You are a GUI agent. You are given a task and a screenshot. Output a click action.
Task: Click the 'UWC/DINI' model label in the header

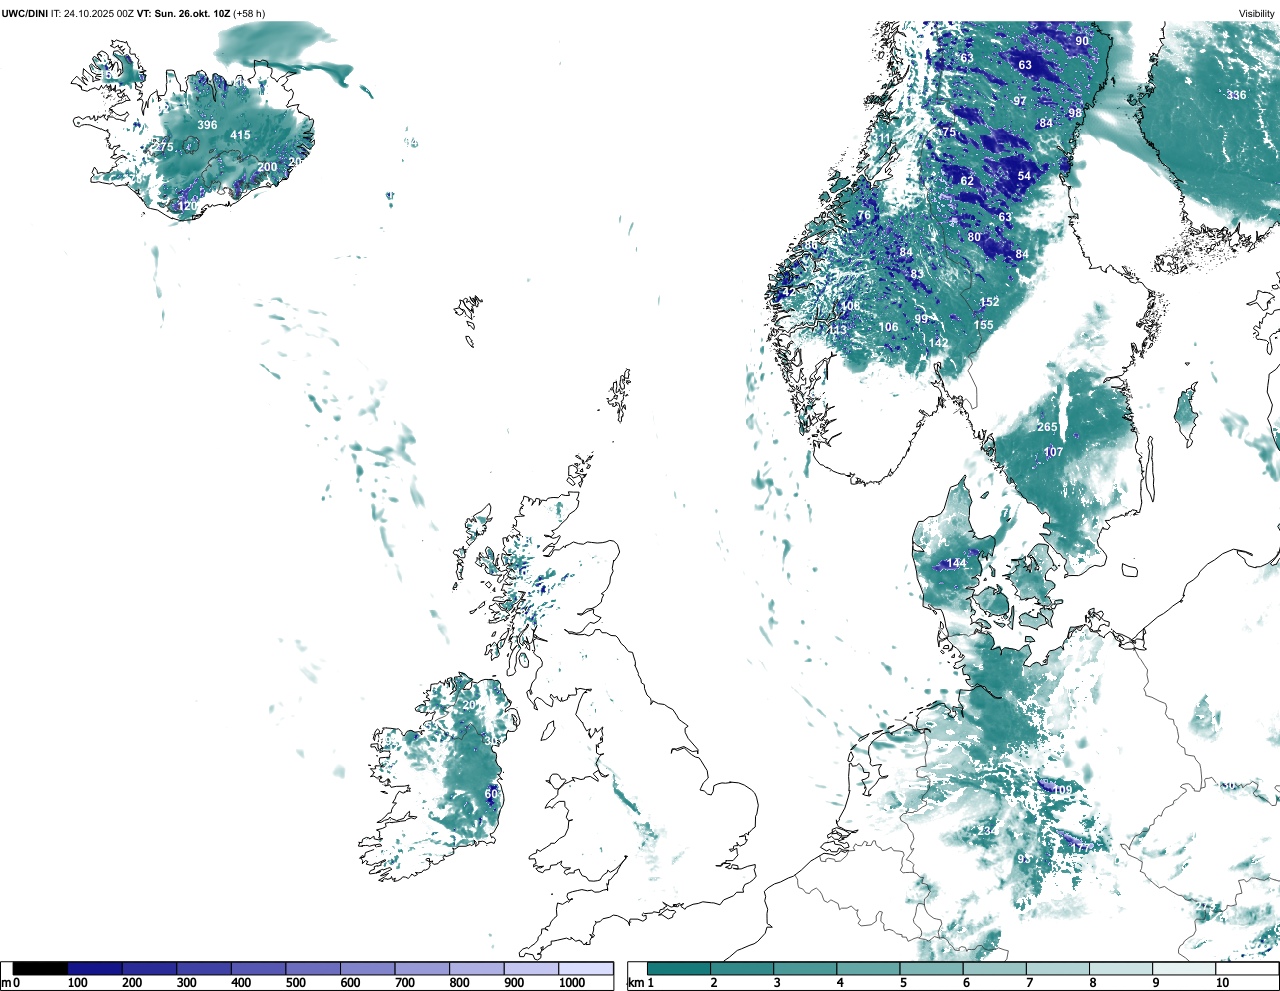(25, 14)
